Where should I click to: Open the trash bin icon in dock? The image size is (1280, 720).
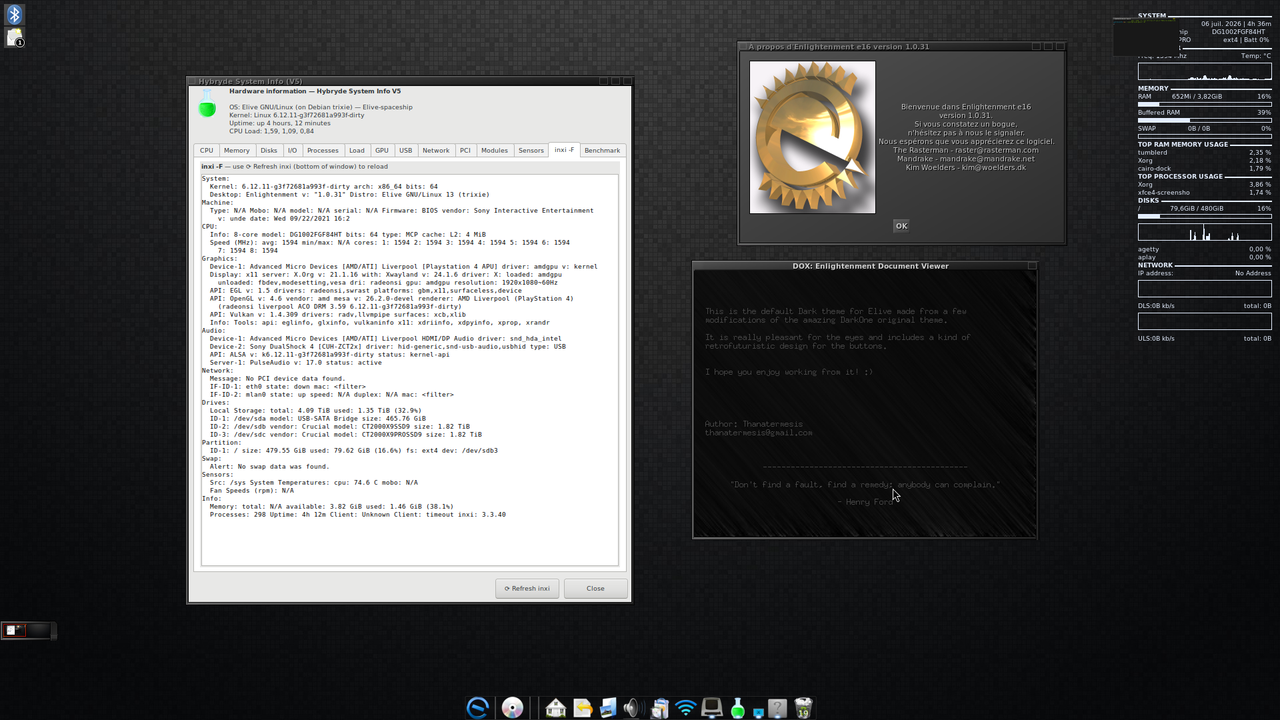803,708
